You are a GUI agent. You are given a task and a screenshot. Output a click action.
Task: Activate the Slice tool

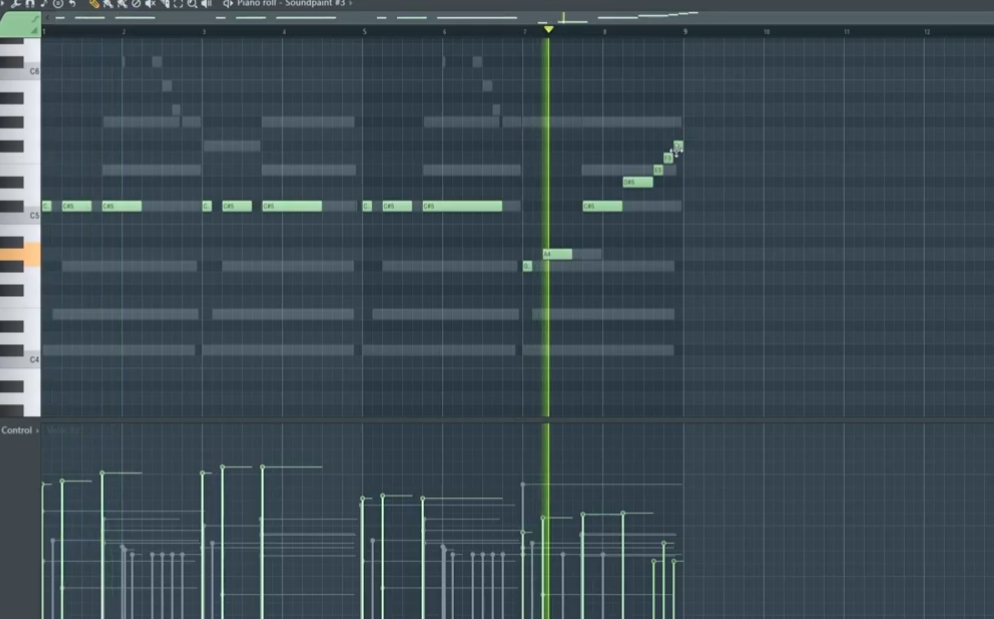point(164,3)
